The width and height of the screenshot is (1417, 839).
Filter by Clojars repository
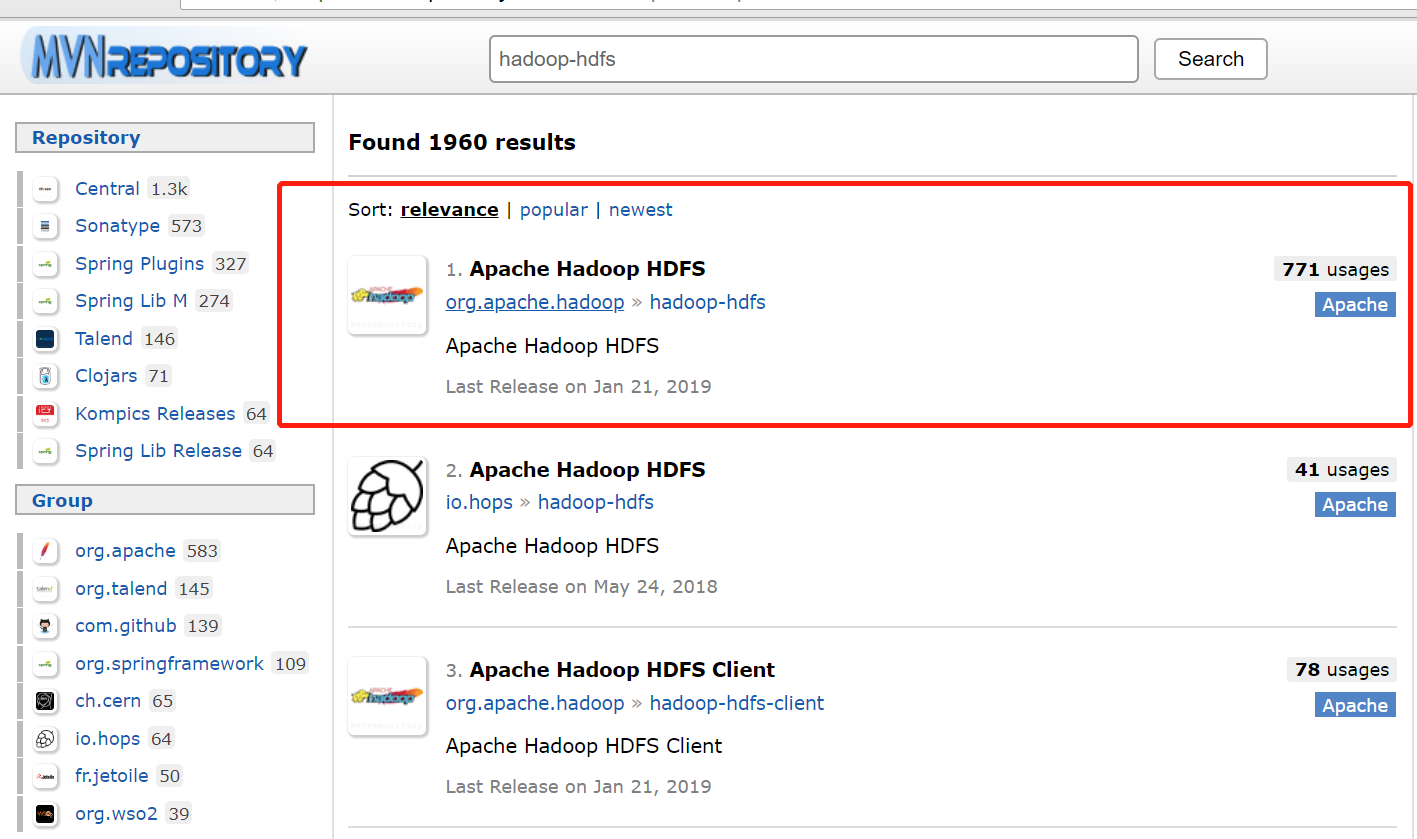coord(106,376)
